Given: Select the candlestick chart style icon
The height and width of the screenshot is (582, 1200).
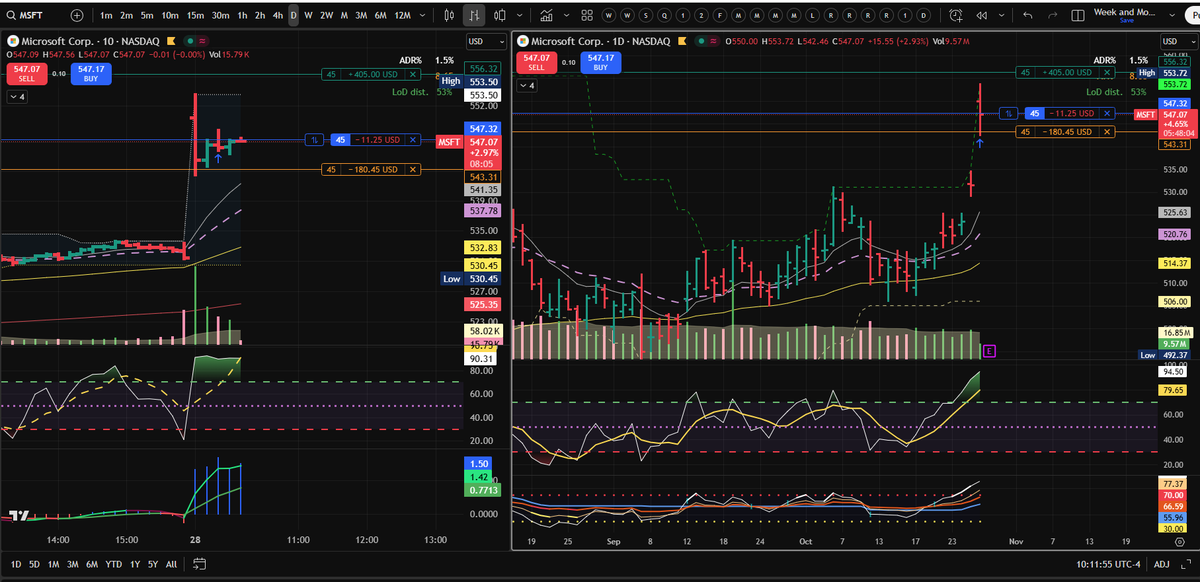Looking at the screenshot, I should [x=449, y=14].
